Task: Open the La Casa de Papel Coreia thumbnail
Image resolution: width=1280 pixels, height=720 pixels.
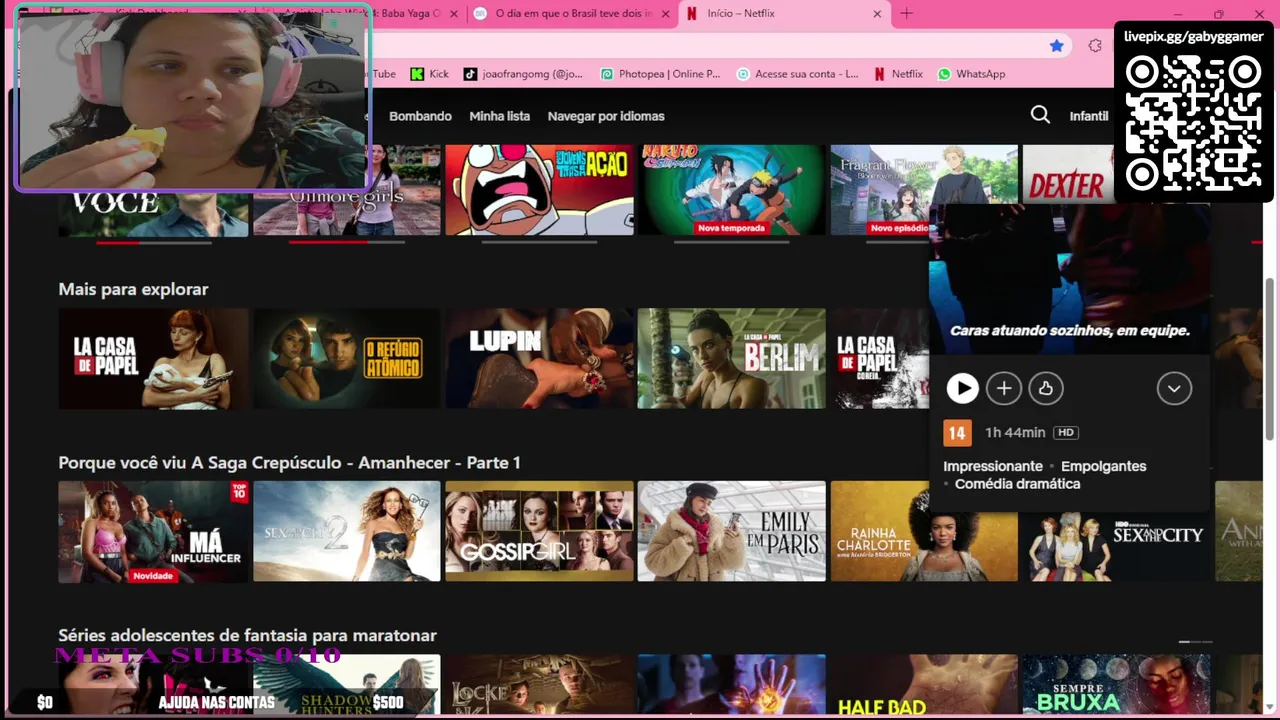Action: (880, 358)
